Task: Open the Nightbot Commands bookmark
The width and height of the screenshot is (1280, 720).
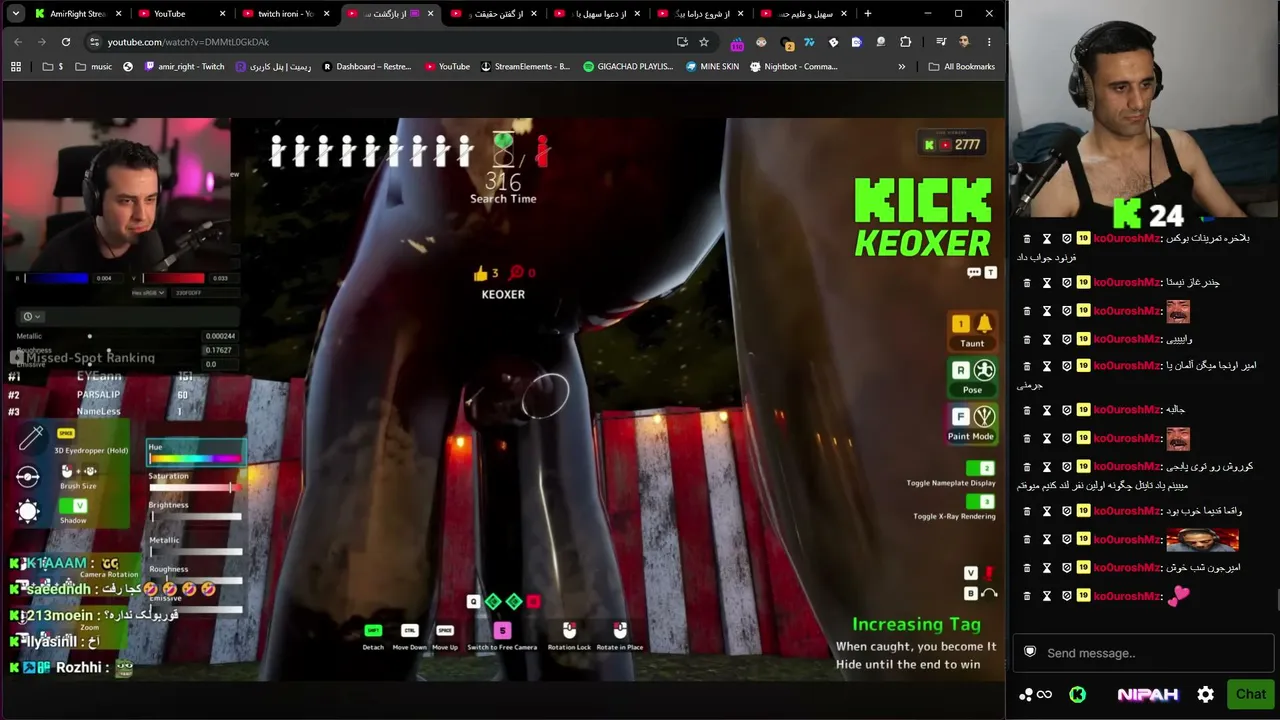Action: 793,67
